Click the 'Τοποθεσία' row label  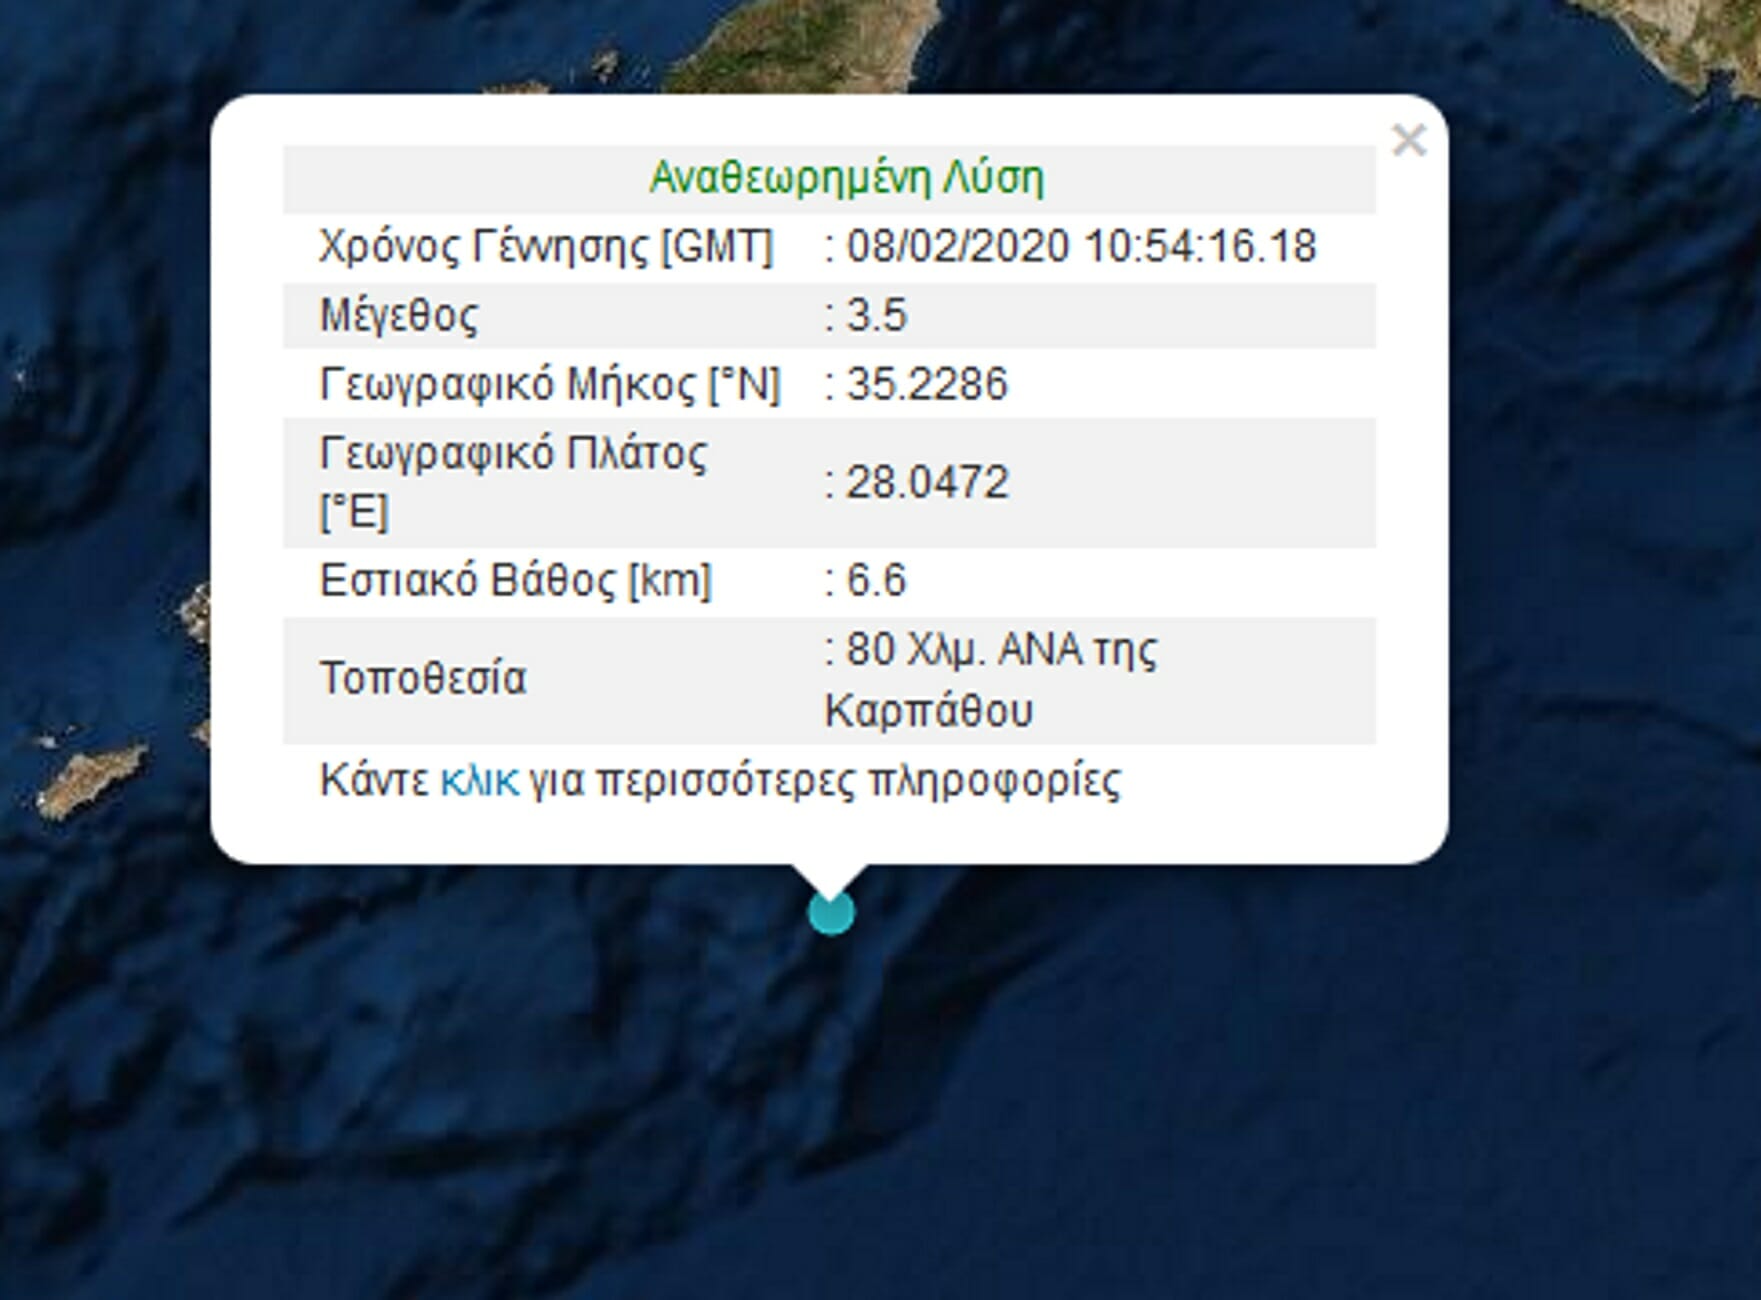click(x=422, y=678)
